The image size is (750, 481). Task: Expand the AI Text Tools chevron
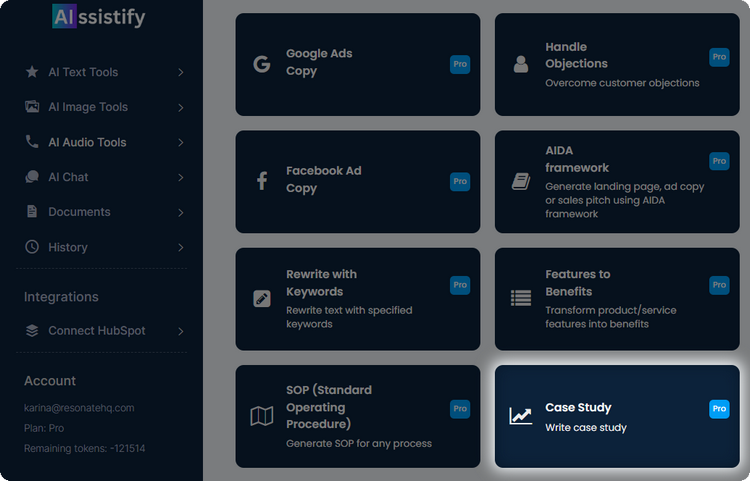pyautogui.click(x=181, y=72)
